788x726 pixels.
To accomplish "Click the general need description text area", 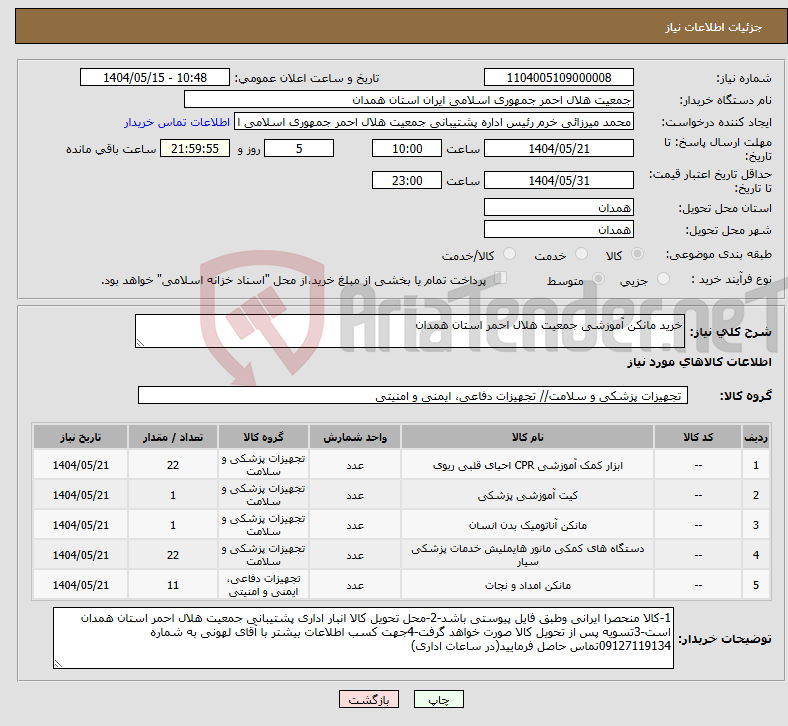I will (410, 331).
